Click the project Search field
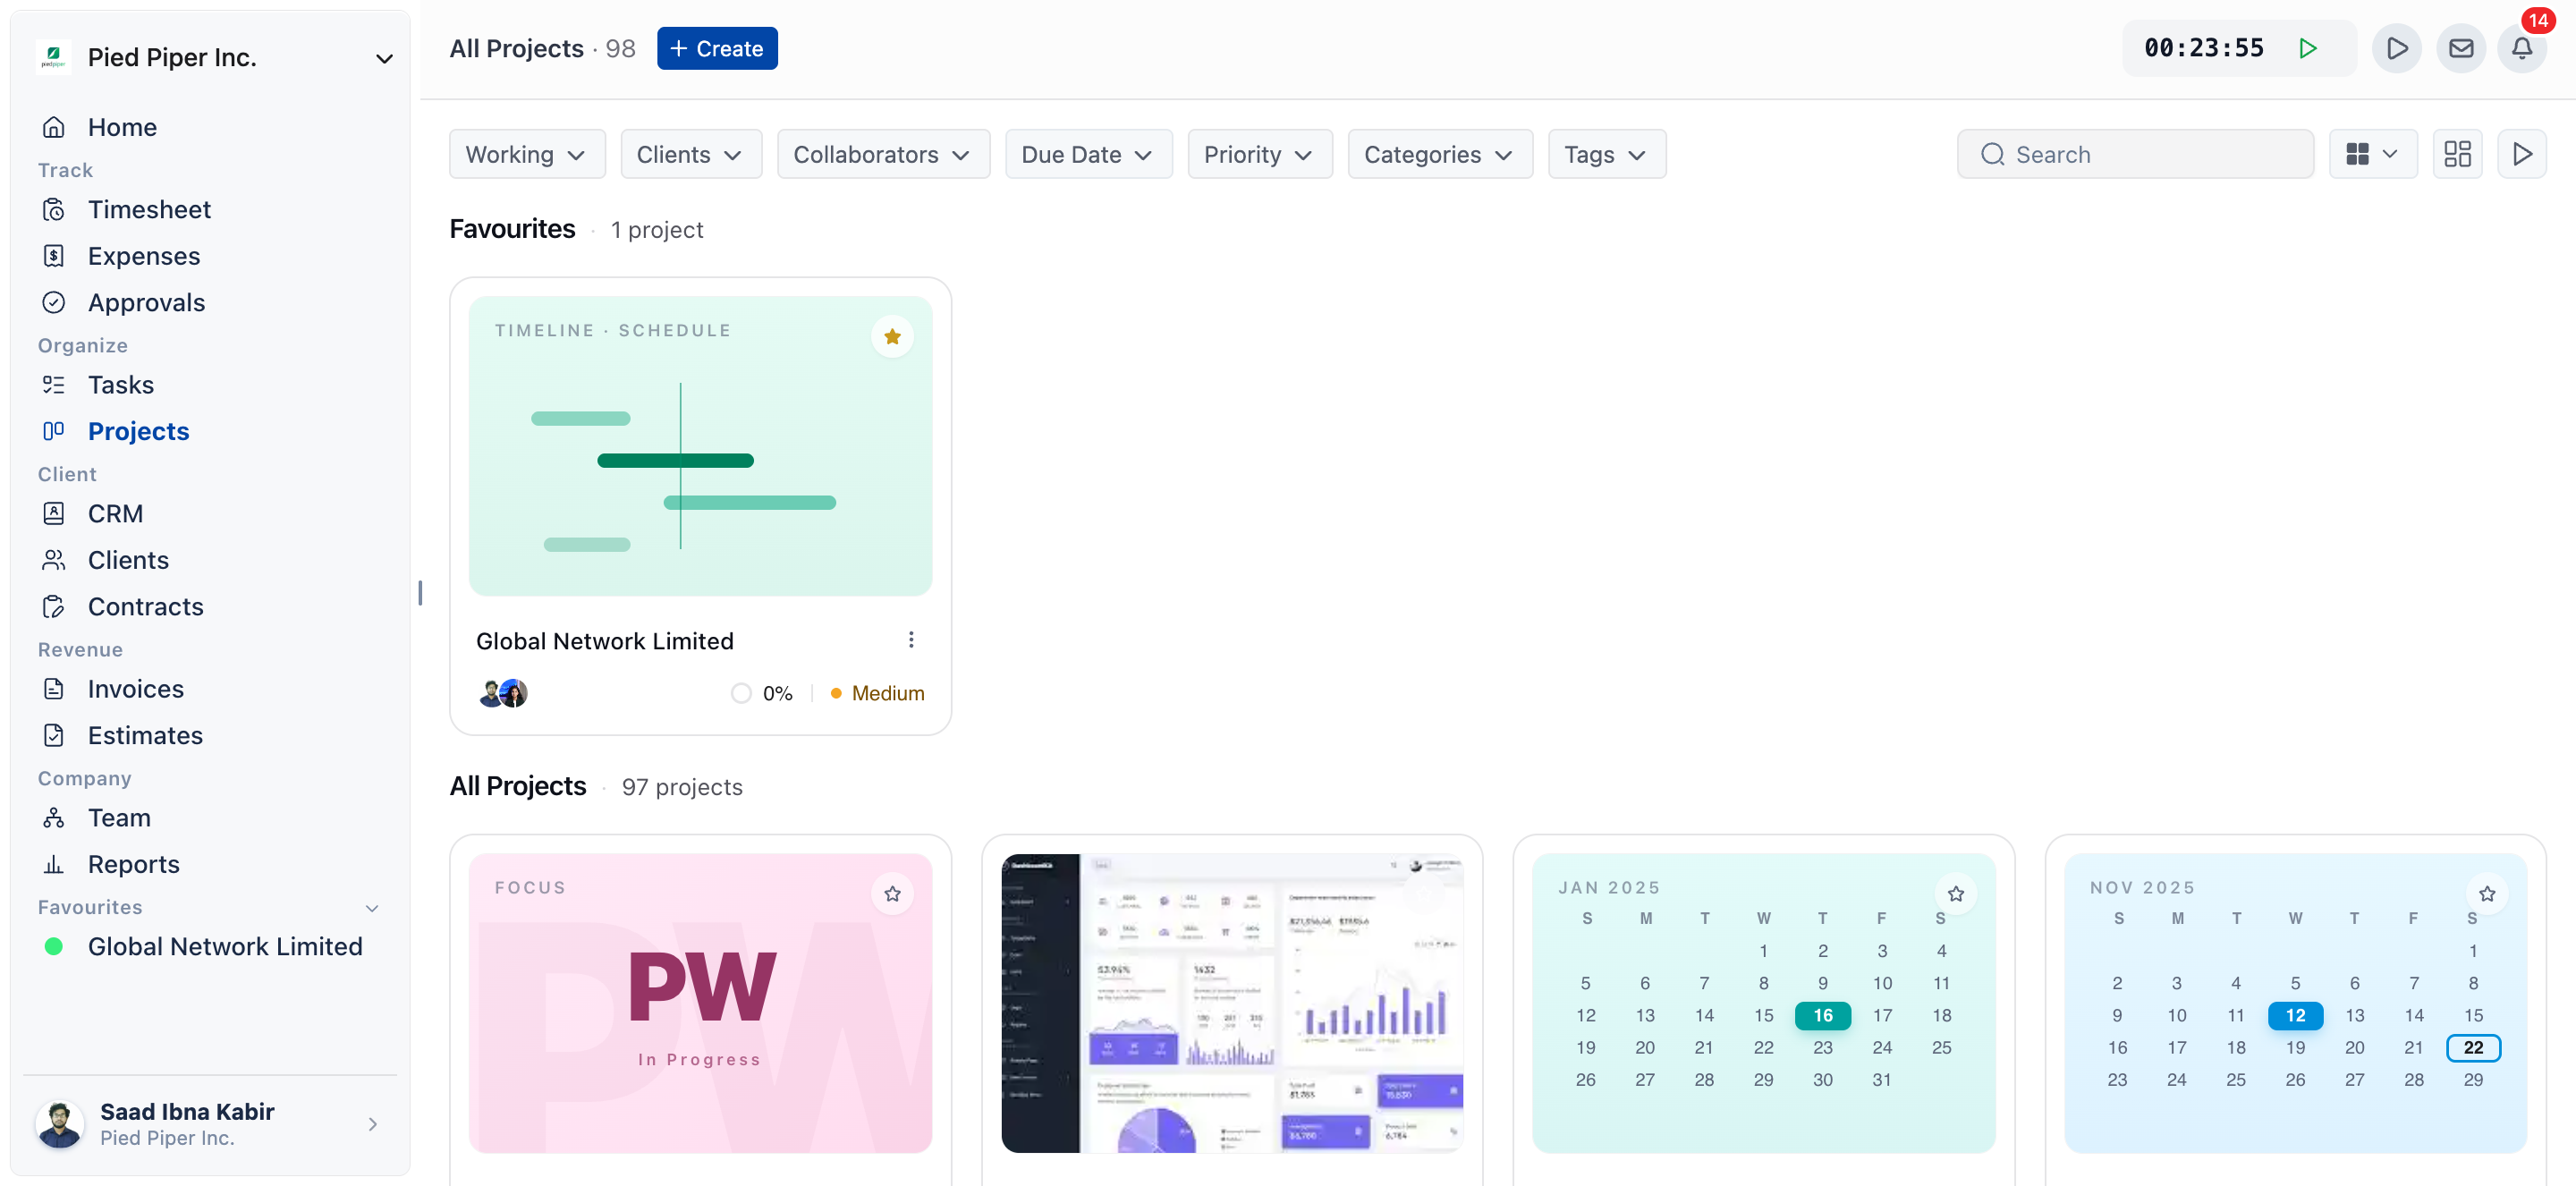 [2134, 154]
